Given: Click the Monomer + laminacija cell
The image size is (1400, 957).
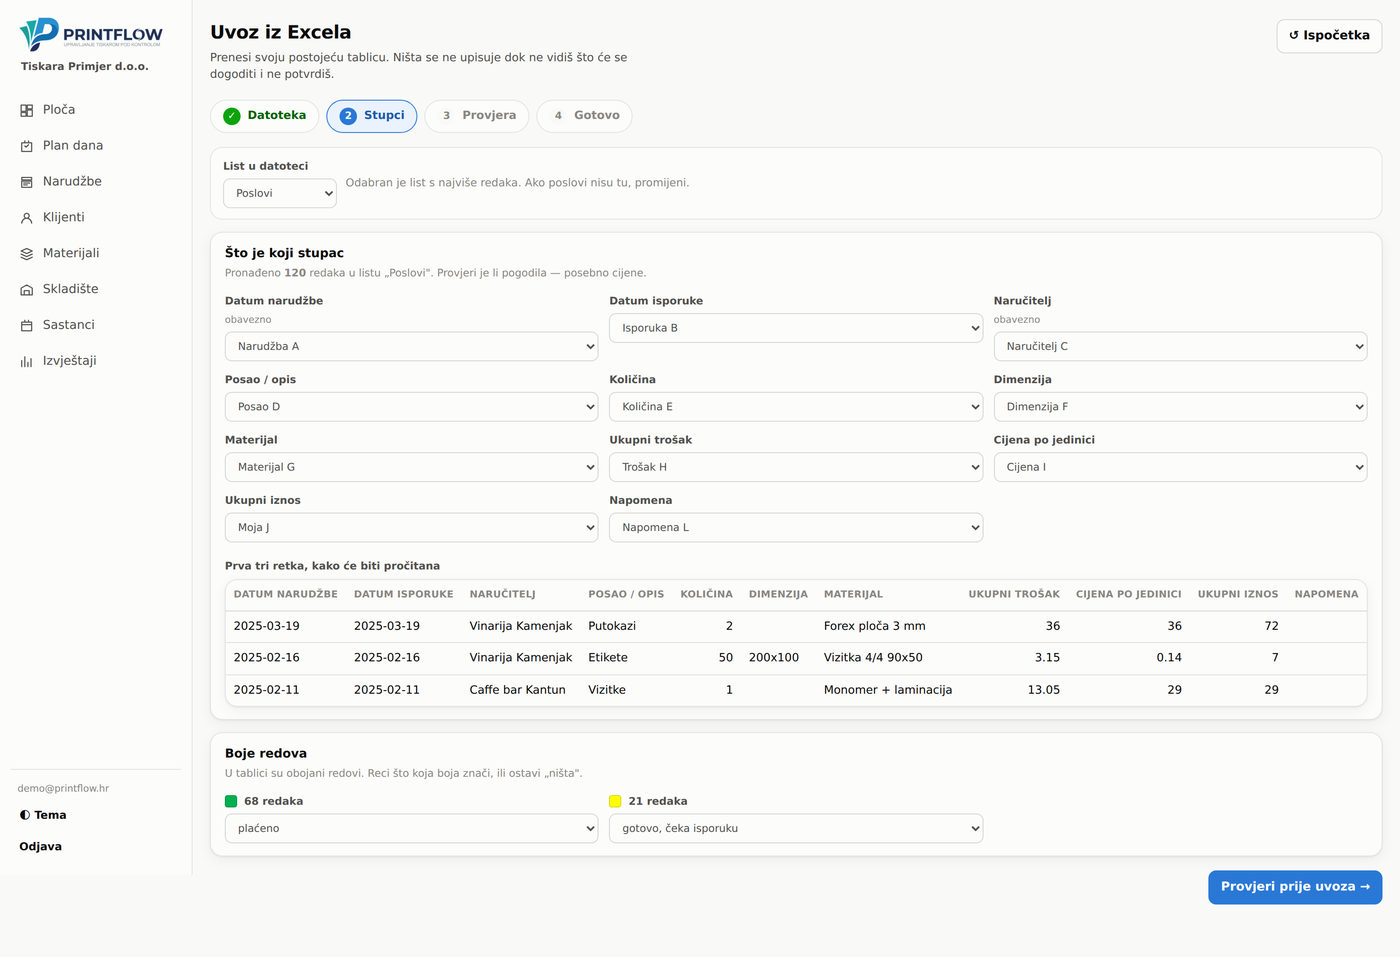Looking at the screenshot, I should pos(888,690).
